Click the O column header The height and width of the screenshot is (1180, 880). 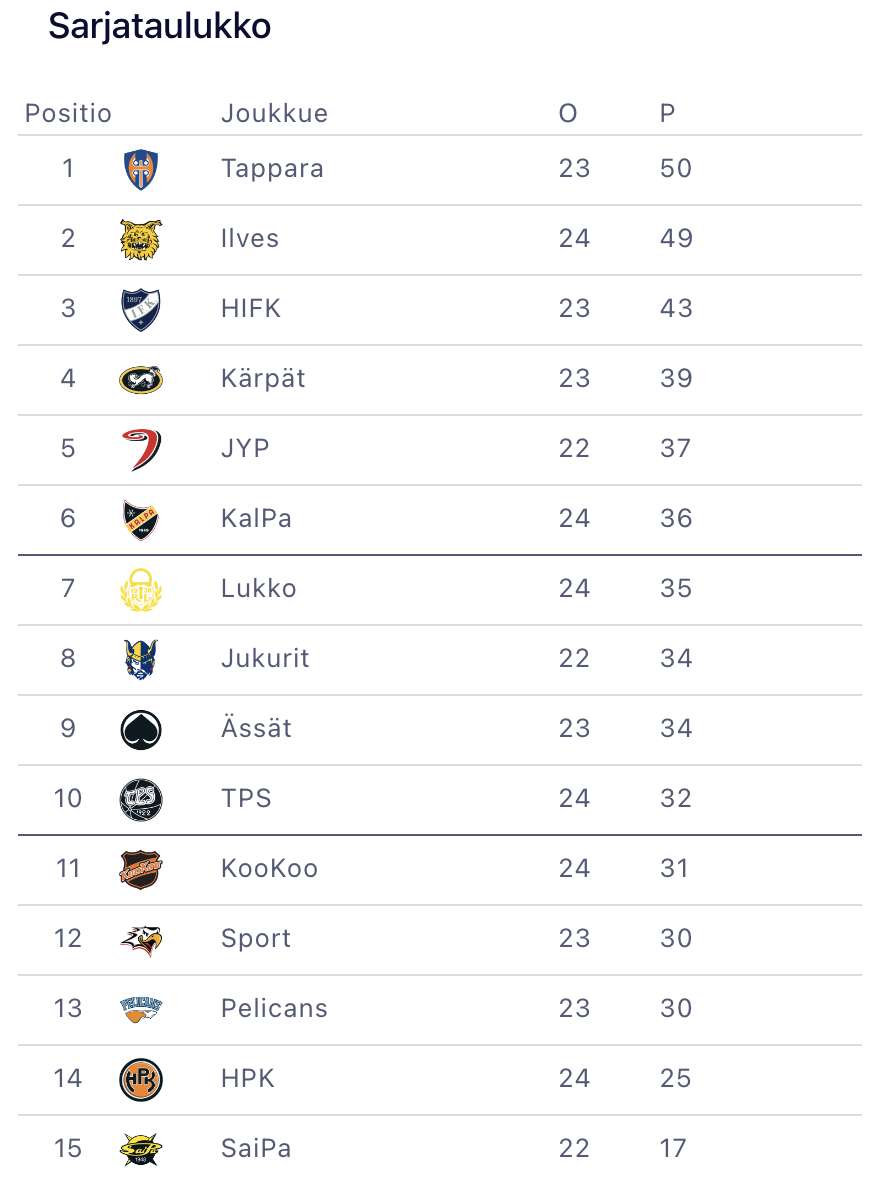click(x=568, y=113)
